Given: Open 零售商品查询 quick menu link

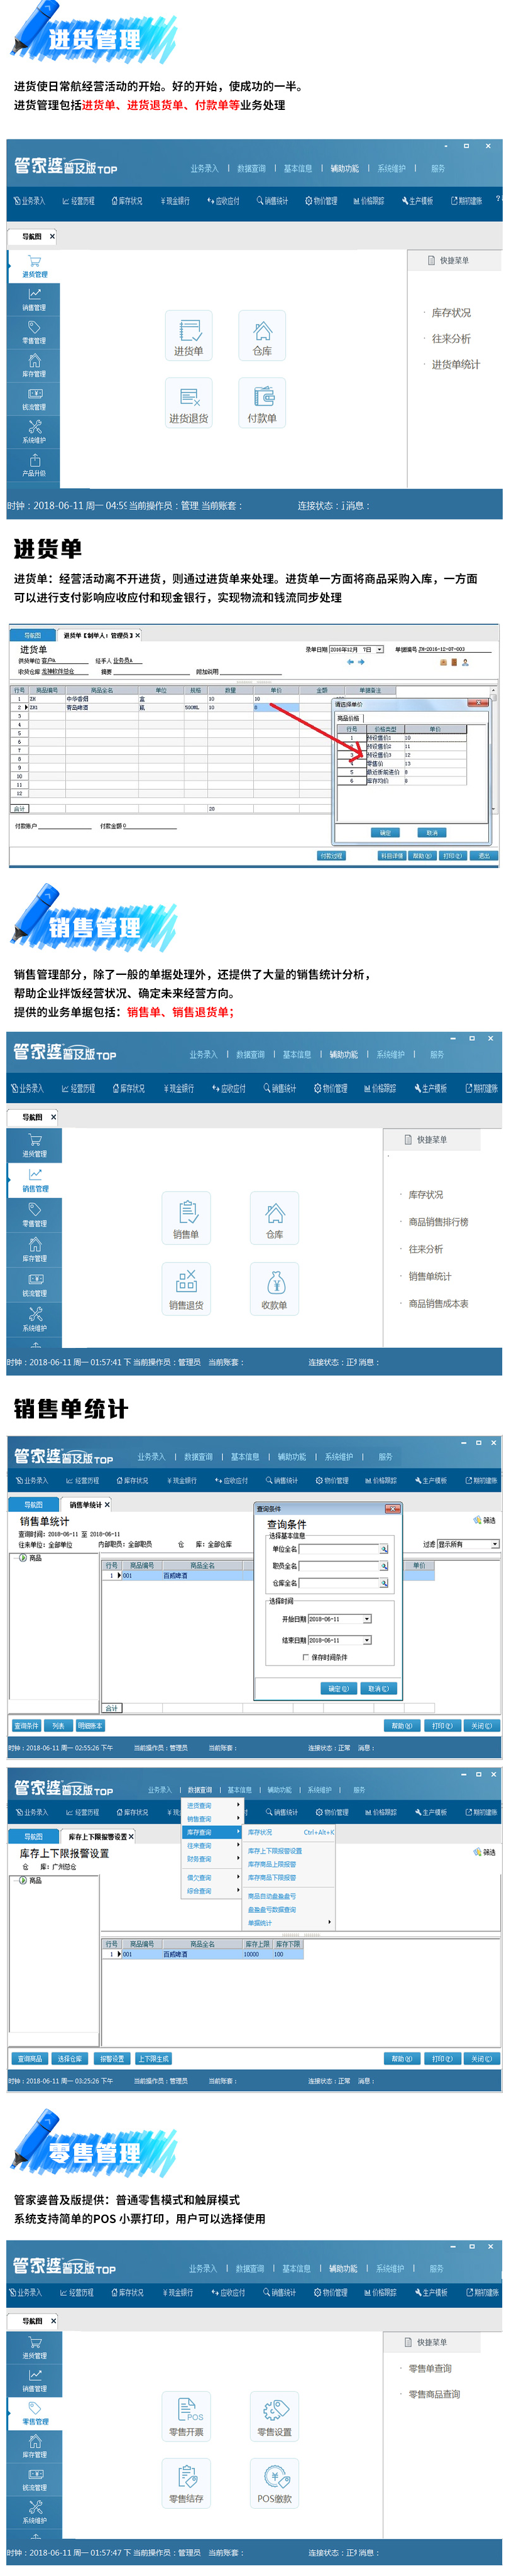Looking at the screenshot, I should 434,2395.
